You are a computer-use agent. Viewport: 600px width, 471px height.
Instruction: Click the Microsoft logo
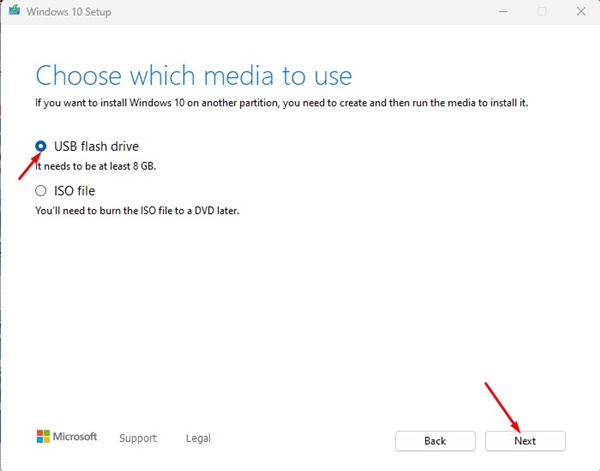(x=67, y=437)
